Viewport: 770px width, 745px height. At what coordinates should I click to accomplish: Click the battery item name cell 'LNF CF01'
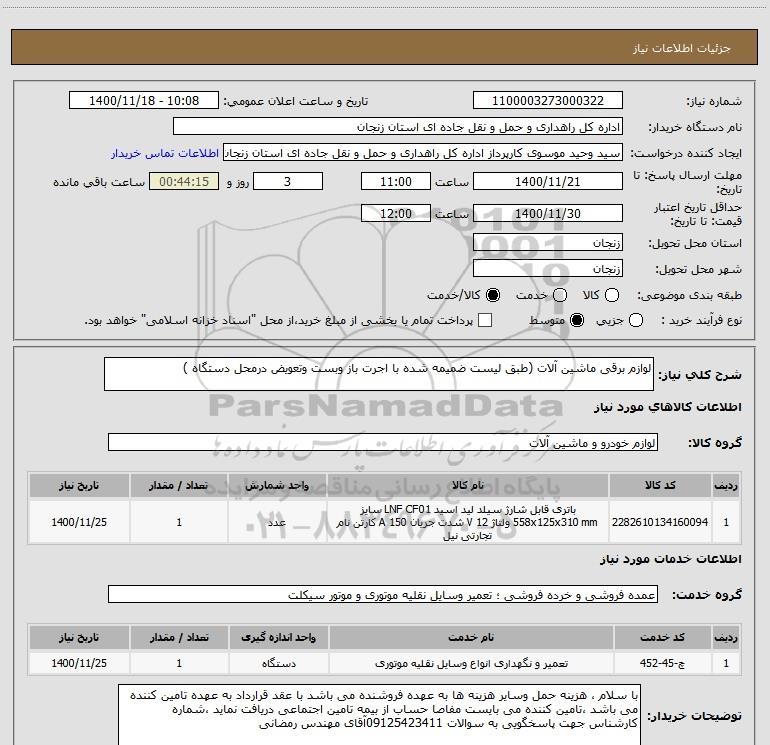click(468, 522)
